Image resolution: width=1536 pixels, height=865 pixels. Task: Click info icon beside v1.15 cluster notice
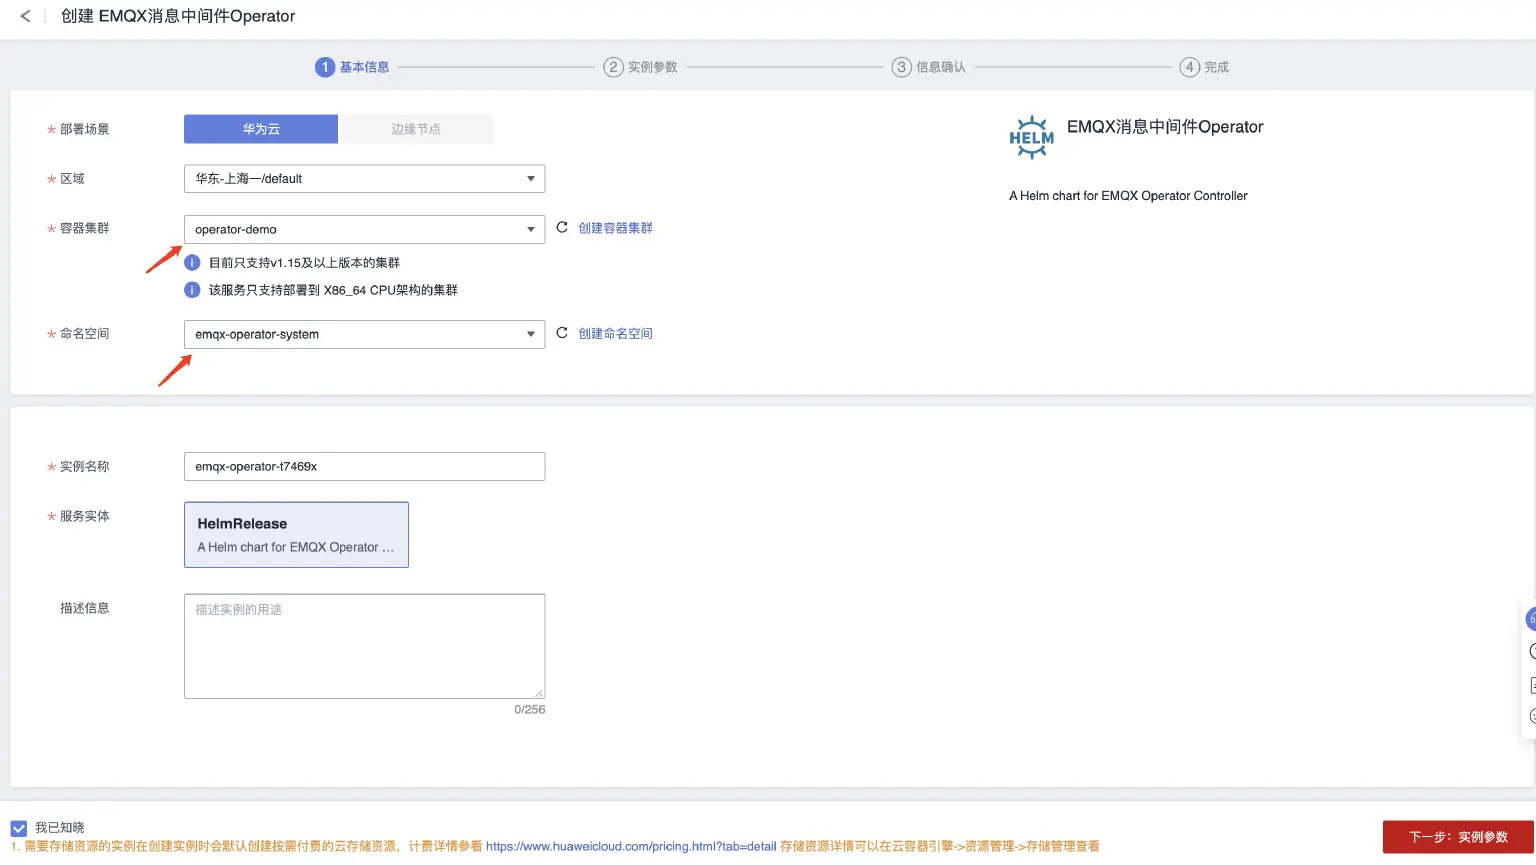point(192,263)
